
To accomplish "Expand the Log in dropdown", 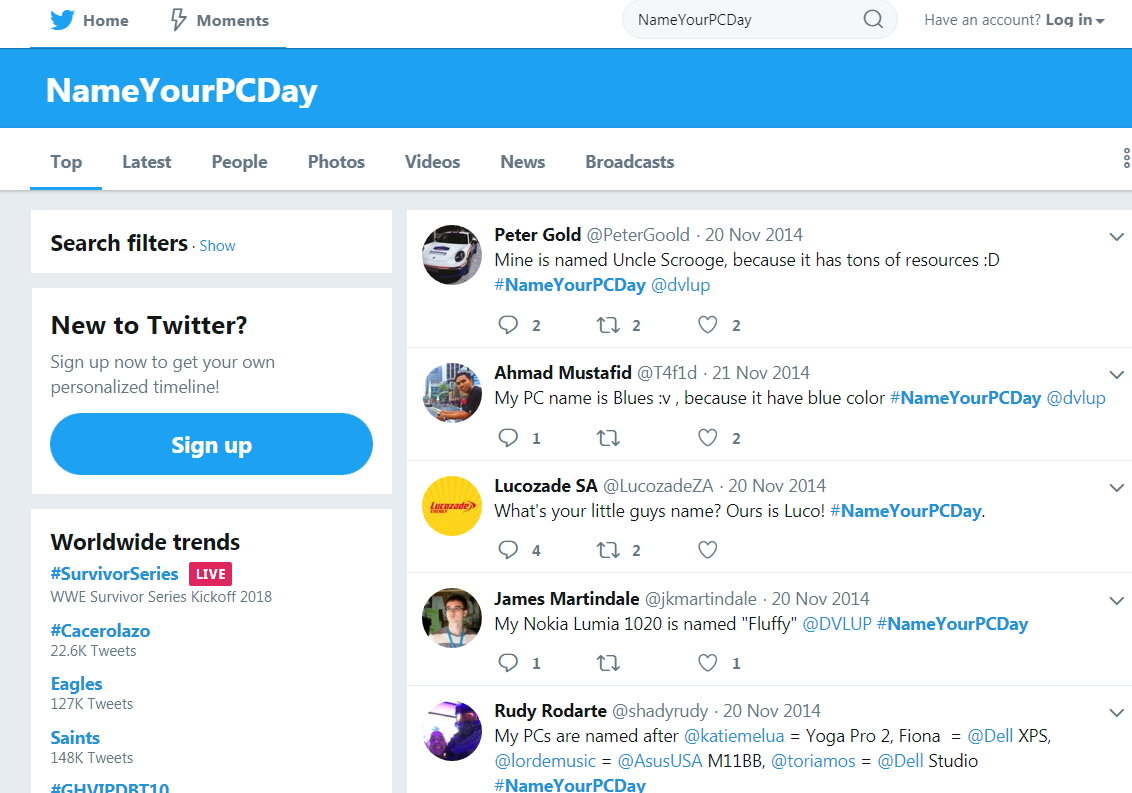I will coord(1075,20).
